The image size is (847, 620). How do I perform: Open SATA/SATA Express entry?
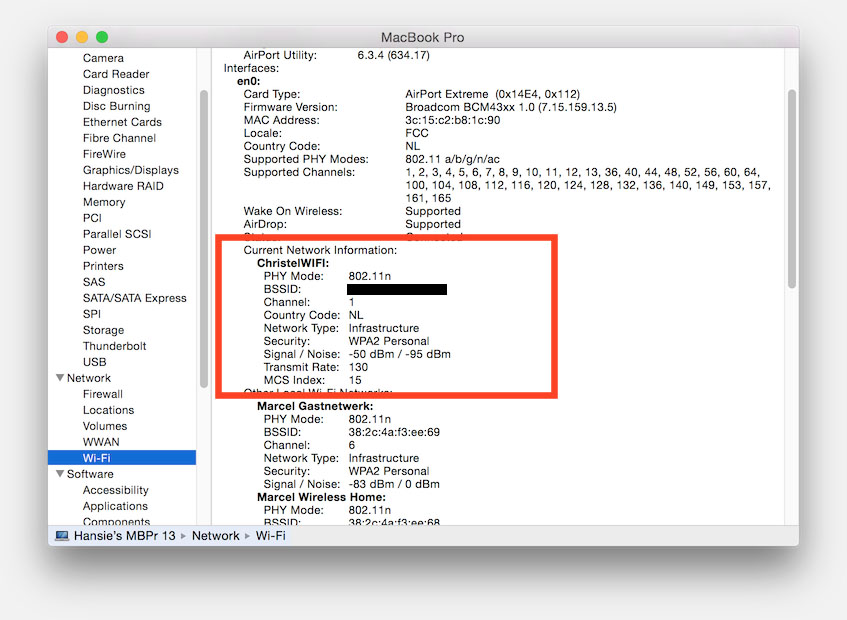click(135, 298)
